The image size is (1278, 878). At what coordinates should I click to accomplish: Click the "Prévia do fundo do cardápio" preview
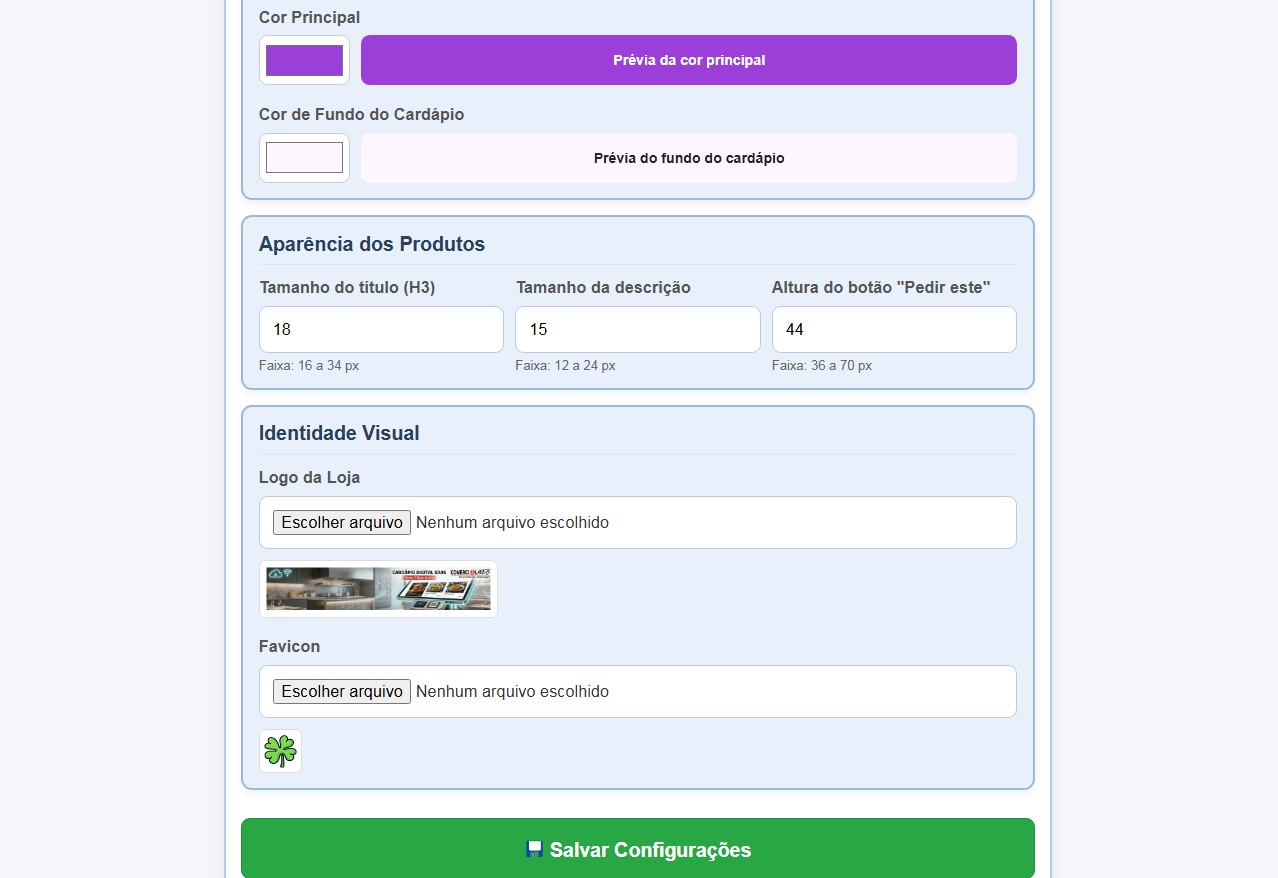pyautogui.click(x=688, y=158)
